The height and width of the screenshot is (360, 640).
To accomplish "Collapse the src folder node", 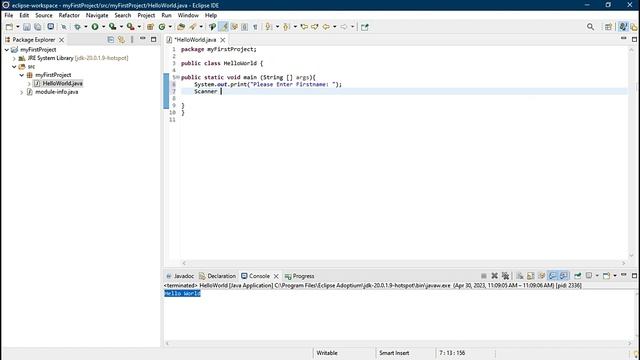I will point(14,67).
